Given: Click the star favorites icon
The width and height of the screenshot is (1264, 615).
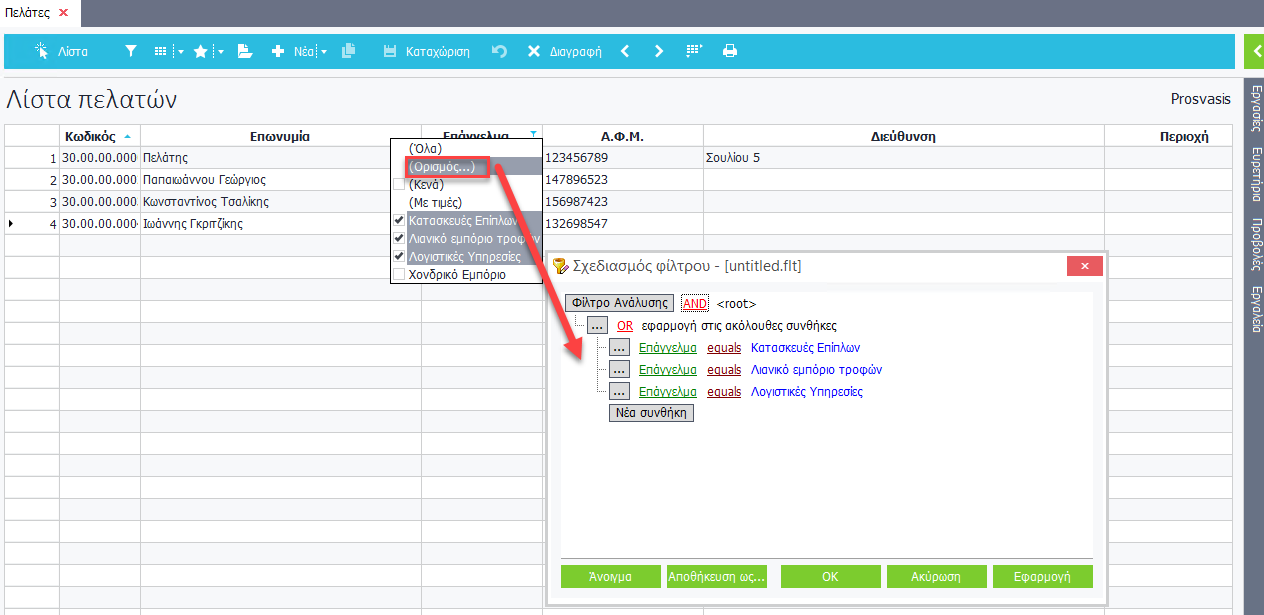Looking at the screenshot, I should pyautogui.click(x=201, y=51).
